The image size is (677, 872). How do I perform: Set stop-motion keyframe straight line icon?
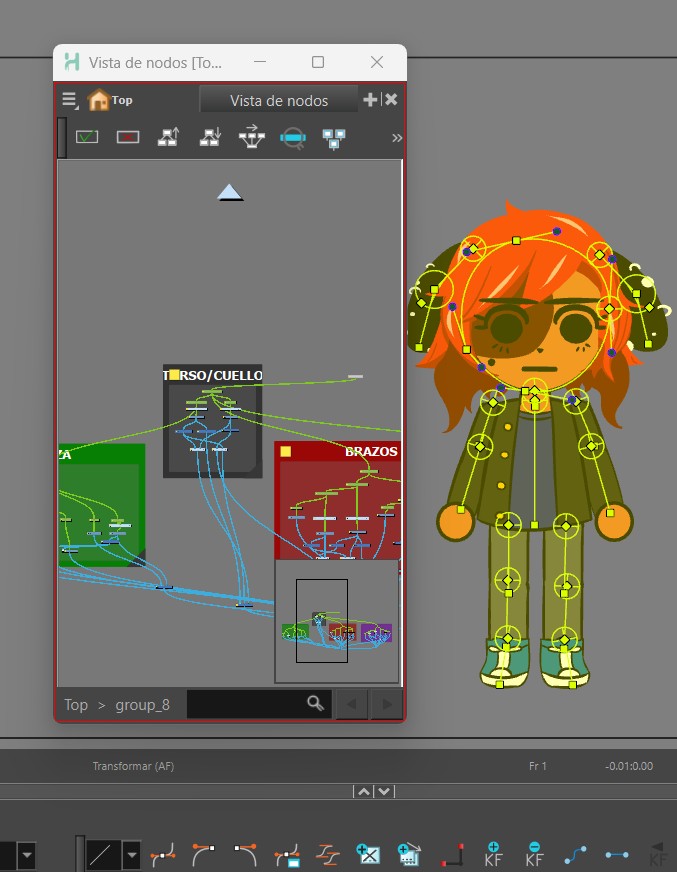click(617, 855)
